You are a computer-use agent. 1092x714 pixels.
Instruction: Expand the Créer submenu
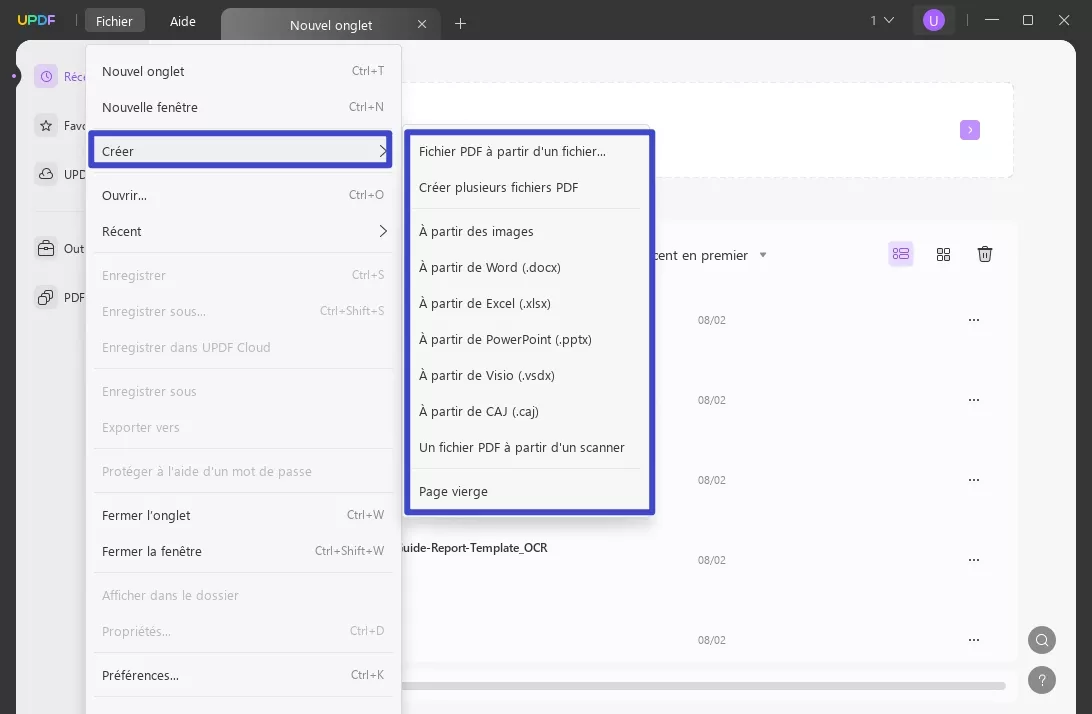click(240, 151)
